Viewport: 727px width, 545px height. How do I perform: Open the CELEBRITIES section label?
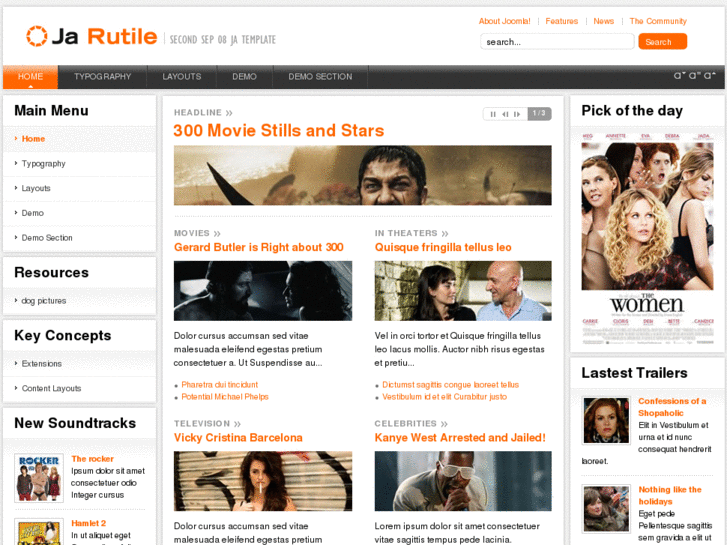411,423
